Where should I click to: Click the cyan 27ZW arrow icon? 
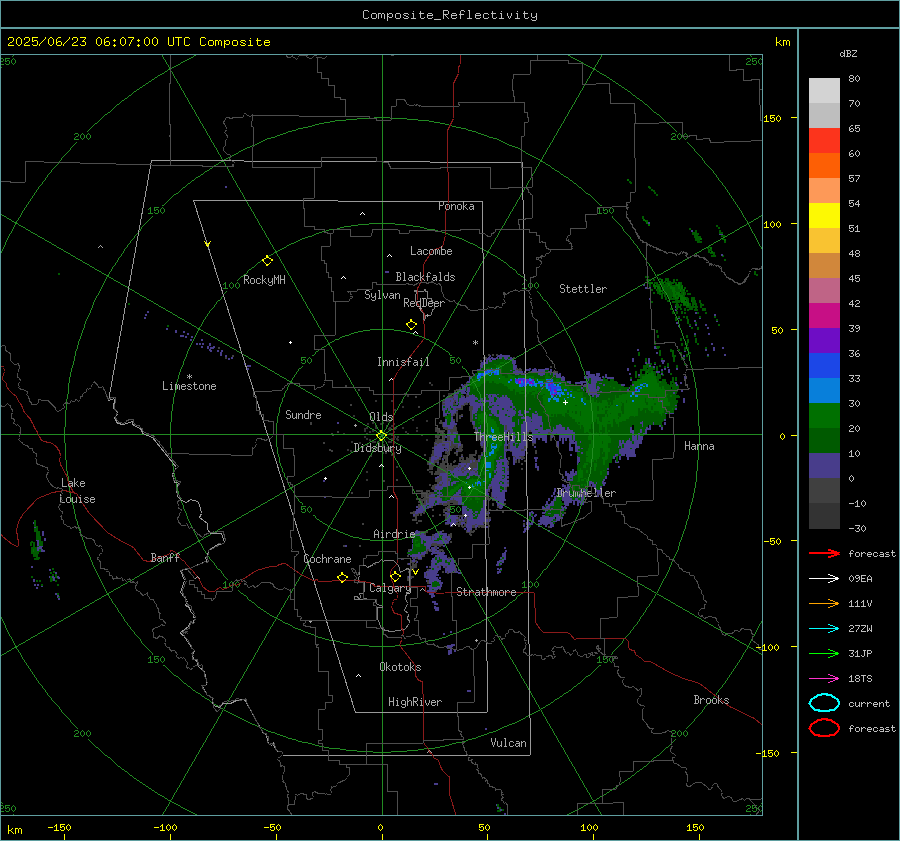click(x=824, y=629)
